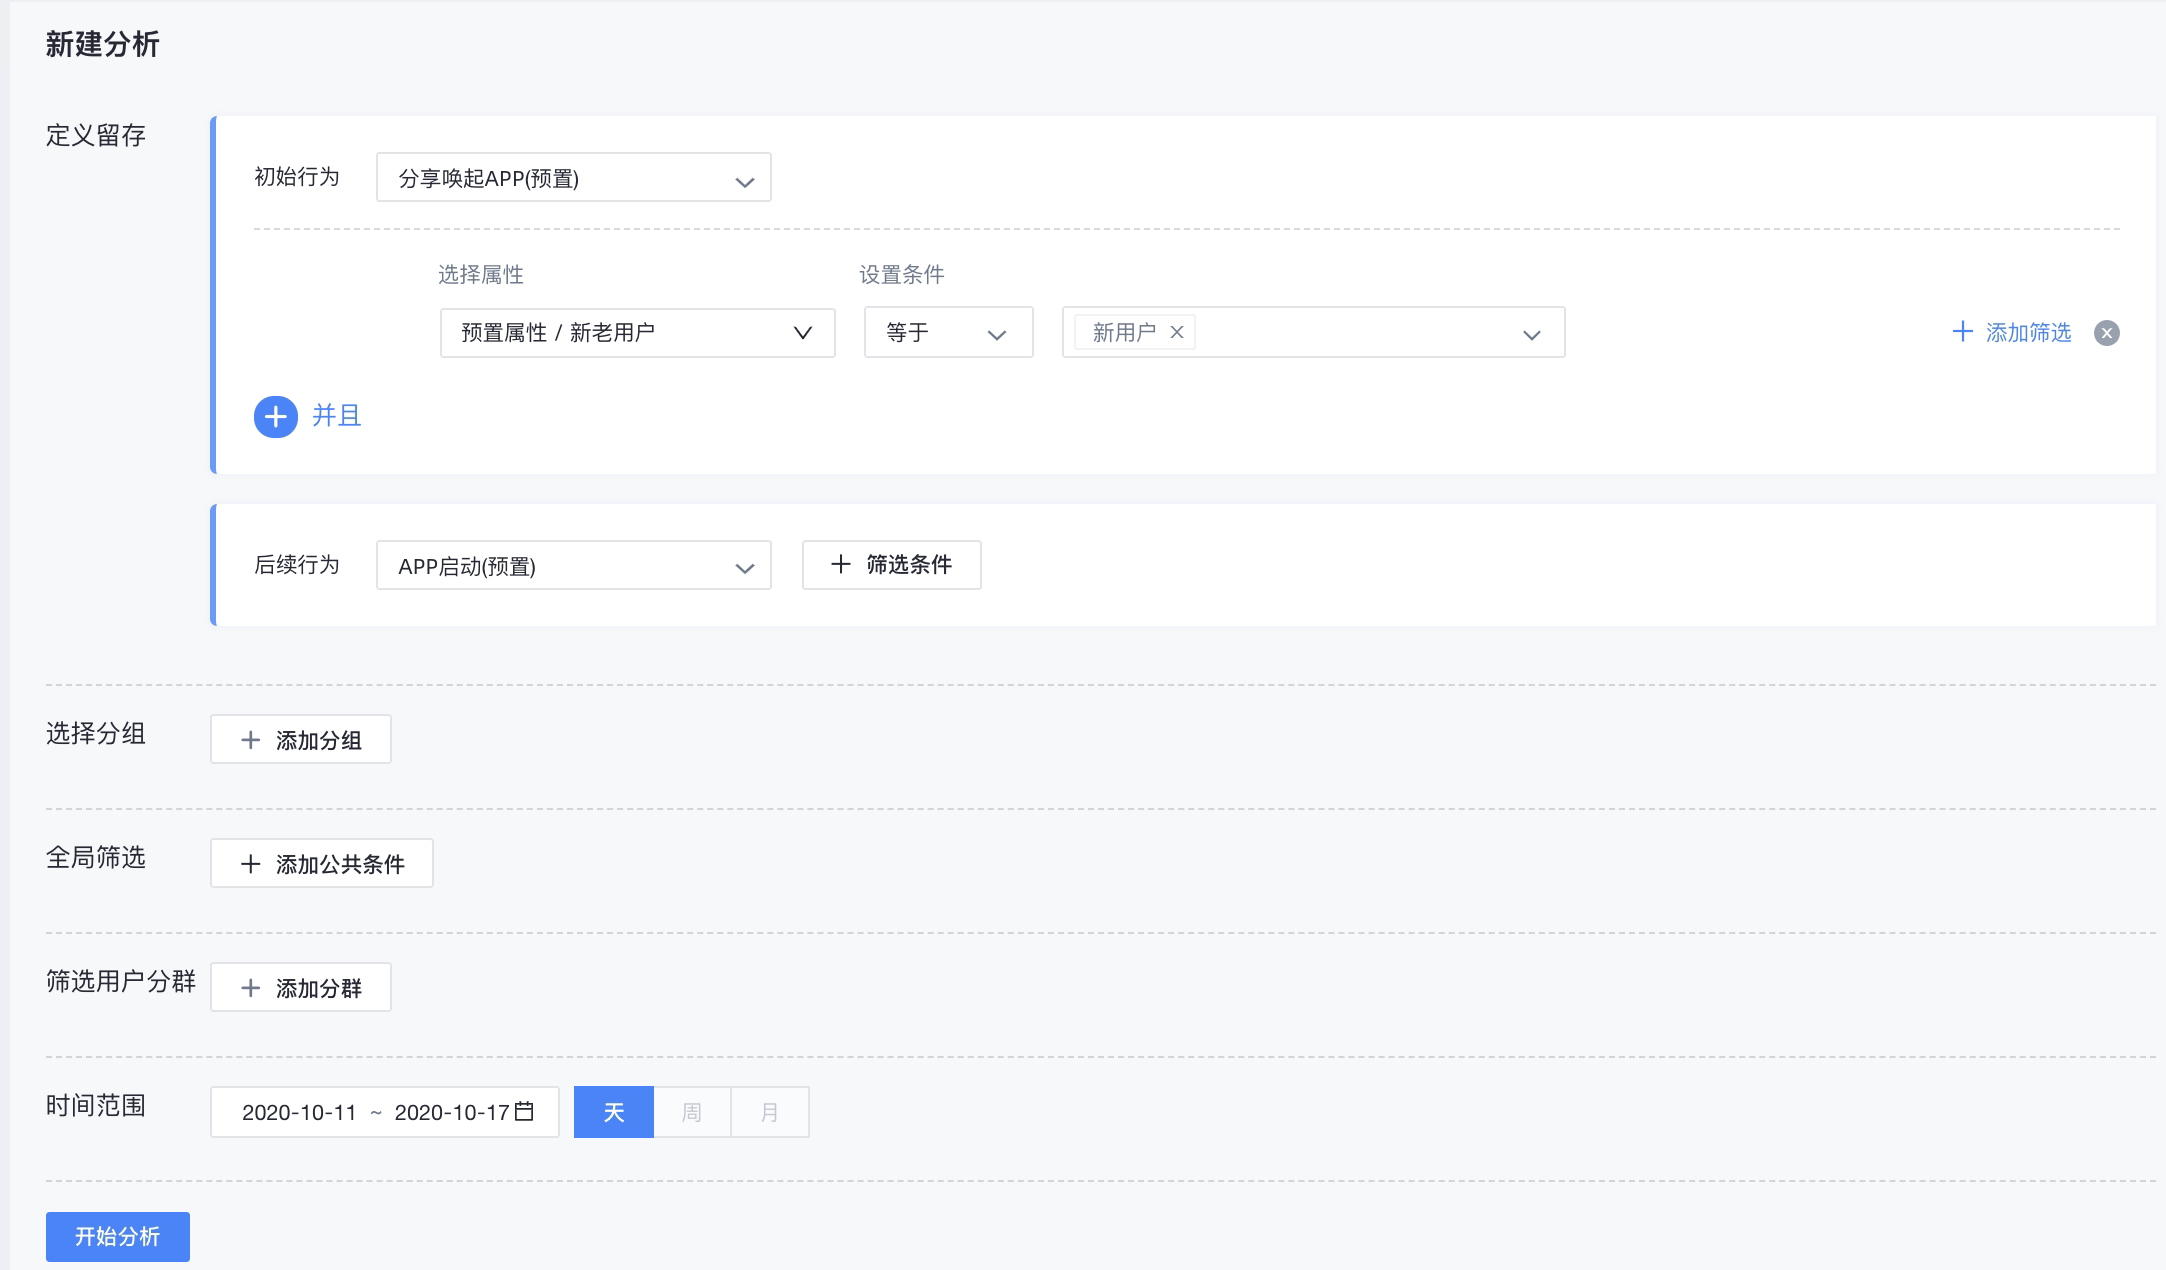Remove the 新用户 tag via its x
This screenshot has width=2166, height=1270.
[1177, 332]
